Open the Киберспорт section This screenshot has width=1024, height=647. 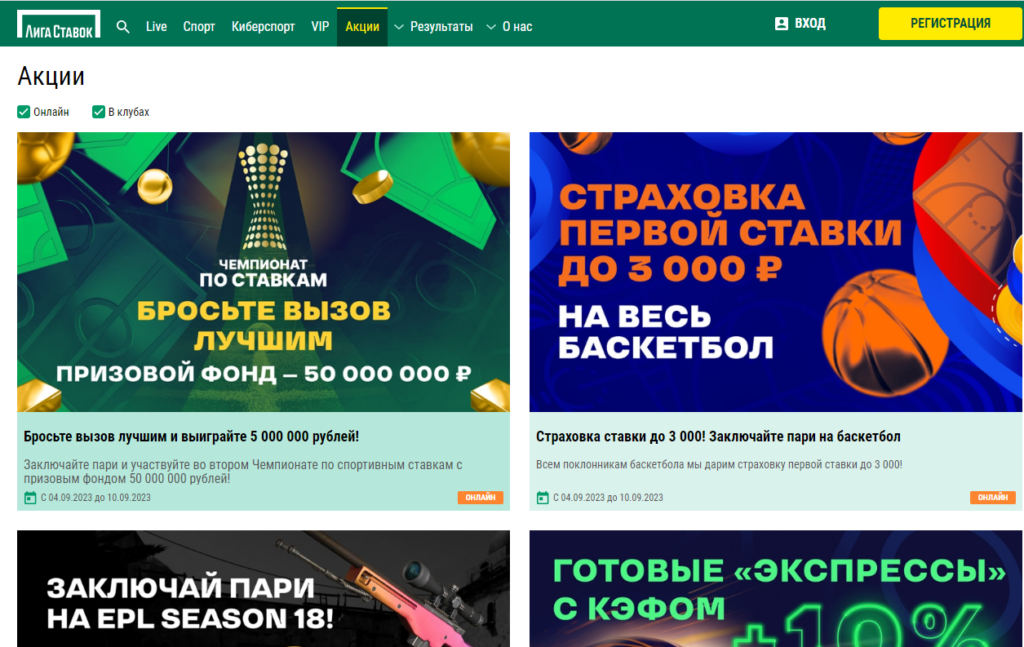(263, 27)
